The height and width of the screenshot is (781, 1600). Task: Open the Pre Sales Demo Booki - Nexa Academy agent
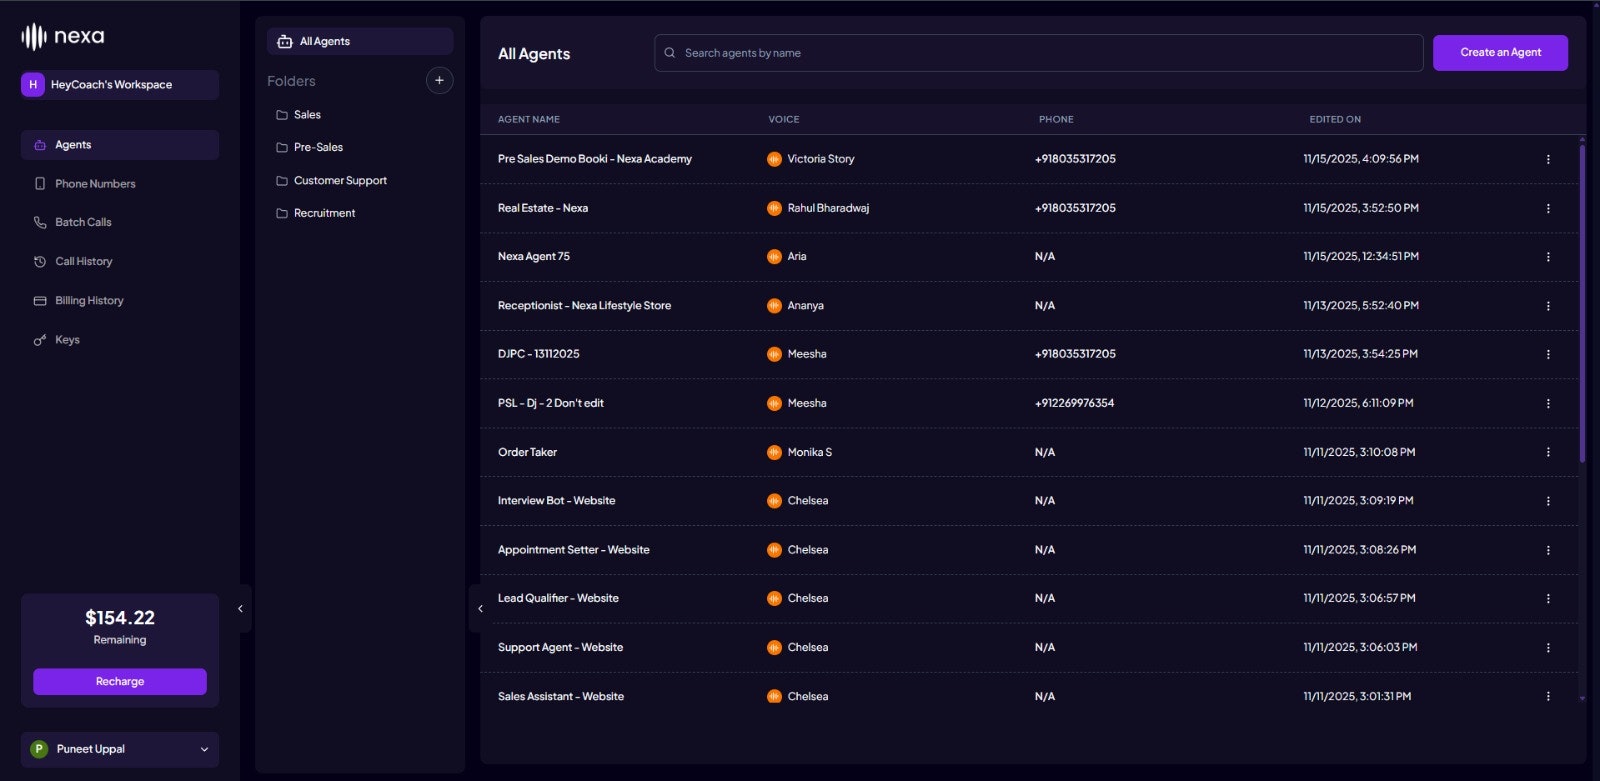click(x=595, y=159)
